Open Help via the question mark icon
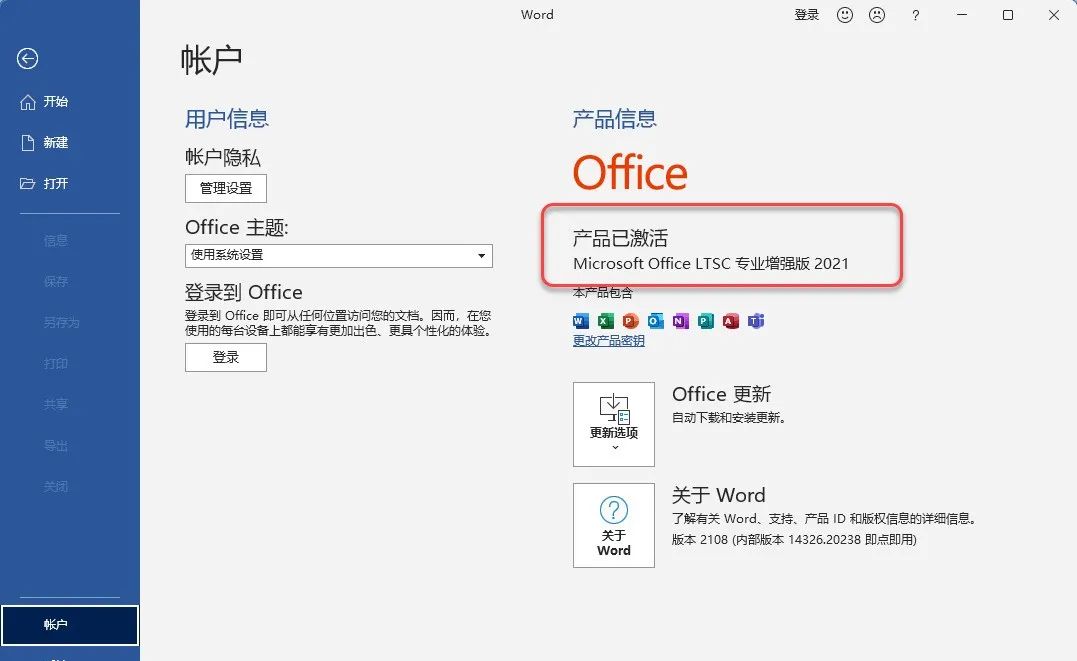 coord(915,15)
